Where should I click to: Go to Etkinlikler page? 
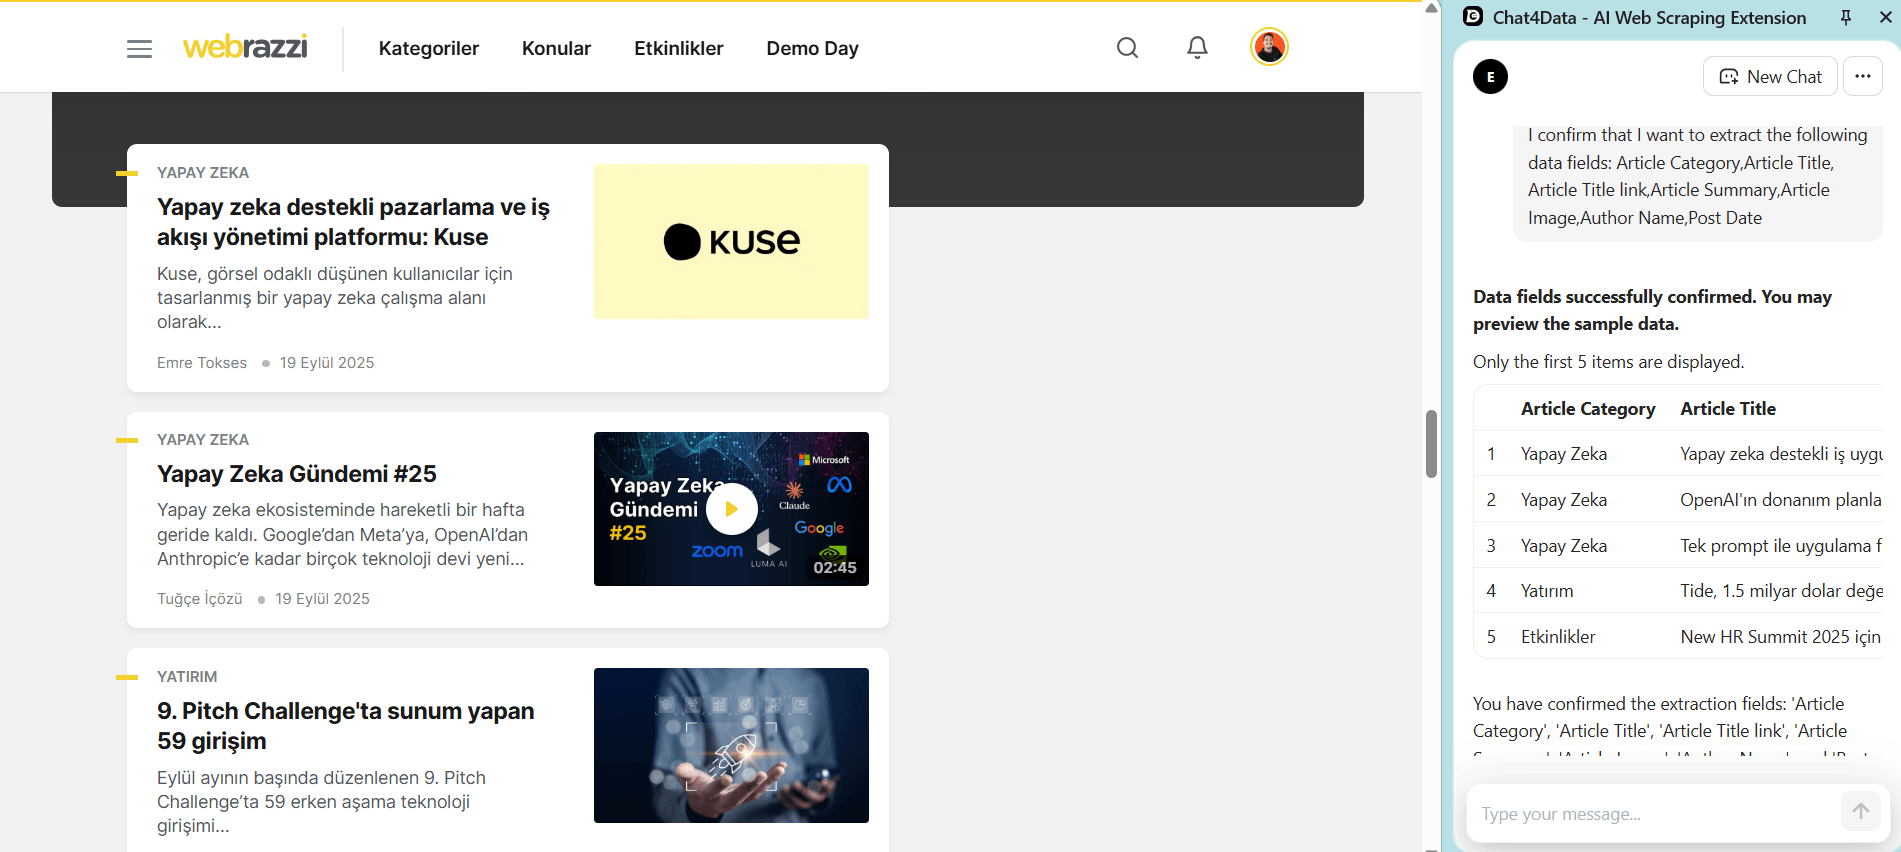point(679,48)
